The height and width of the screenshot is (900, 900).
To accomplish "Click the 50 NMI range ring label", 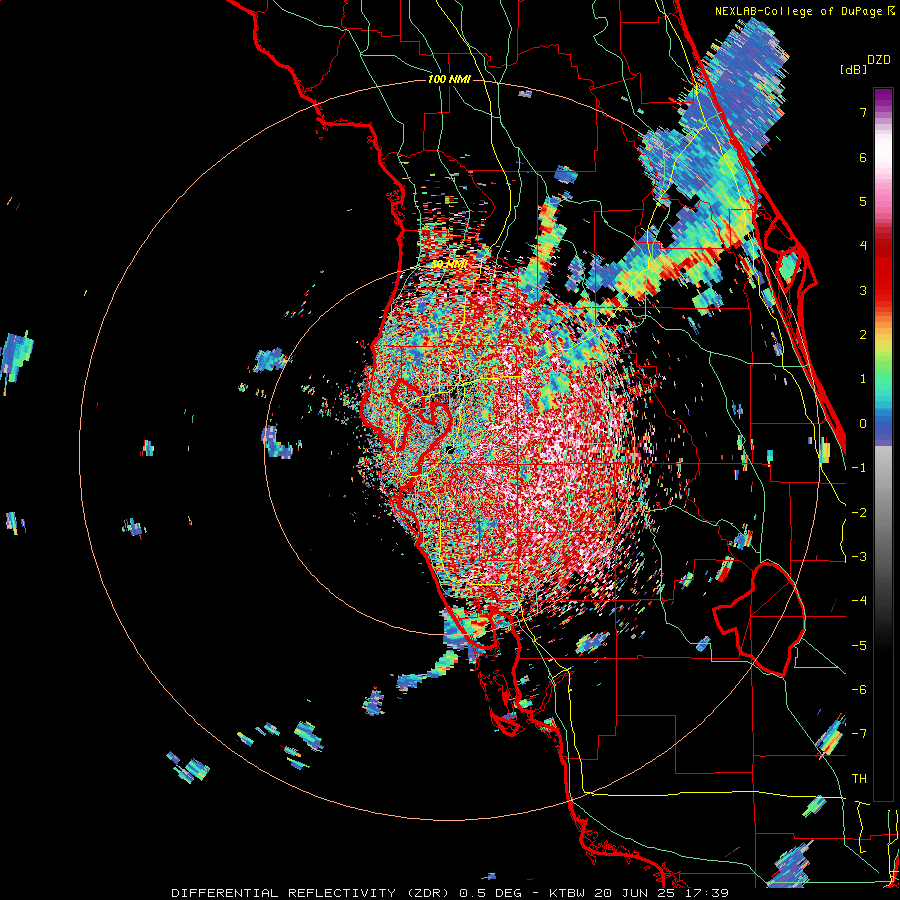I will coord(449,264).
